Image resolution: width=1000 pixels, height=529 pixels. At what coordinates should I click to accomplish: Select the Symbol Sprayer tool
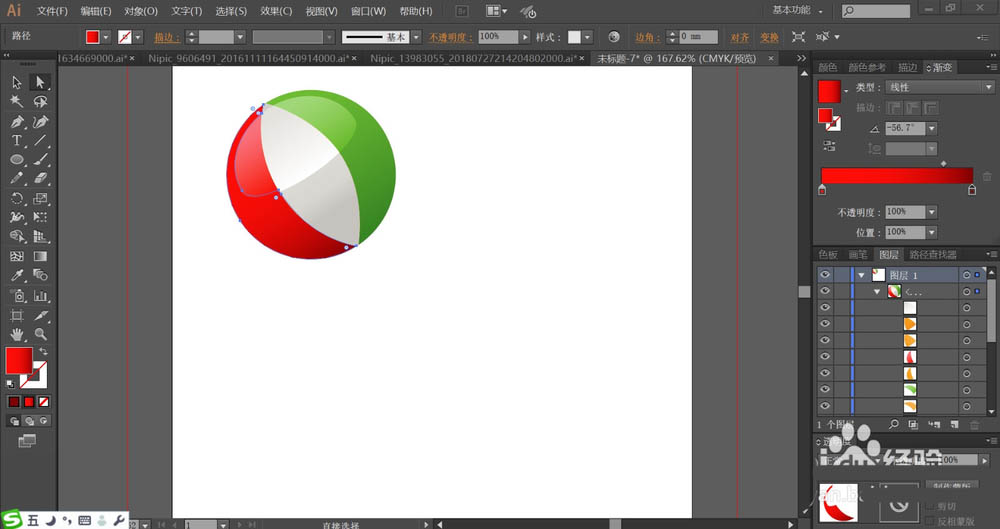tap(17, 295)
